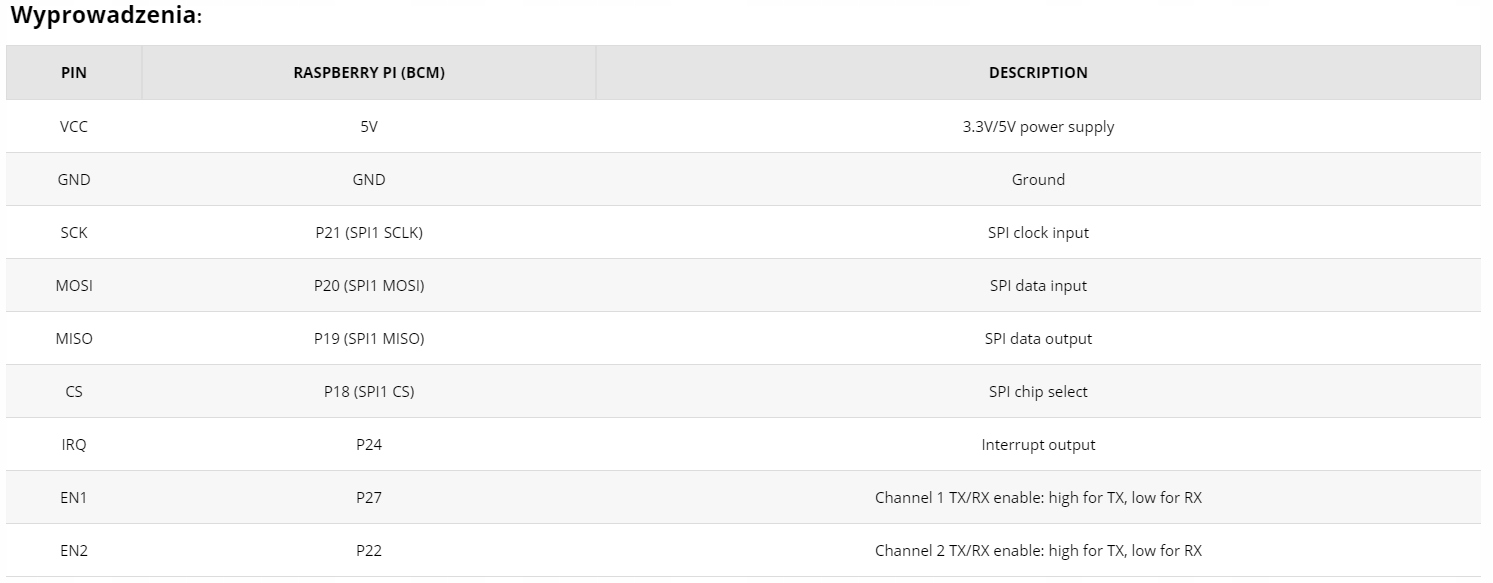
Task: Click the Wyprowadzenia heading
Action: pos(106,17)
